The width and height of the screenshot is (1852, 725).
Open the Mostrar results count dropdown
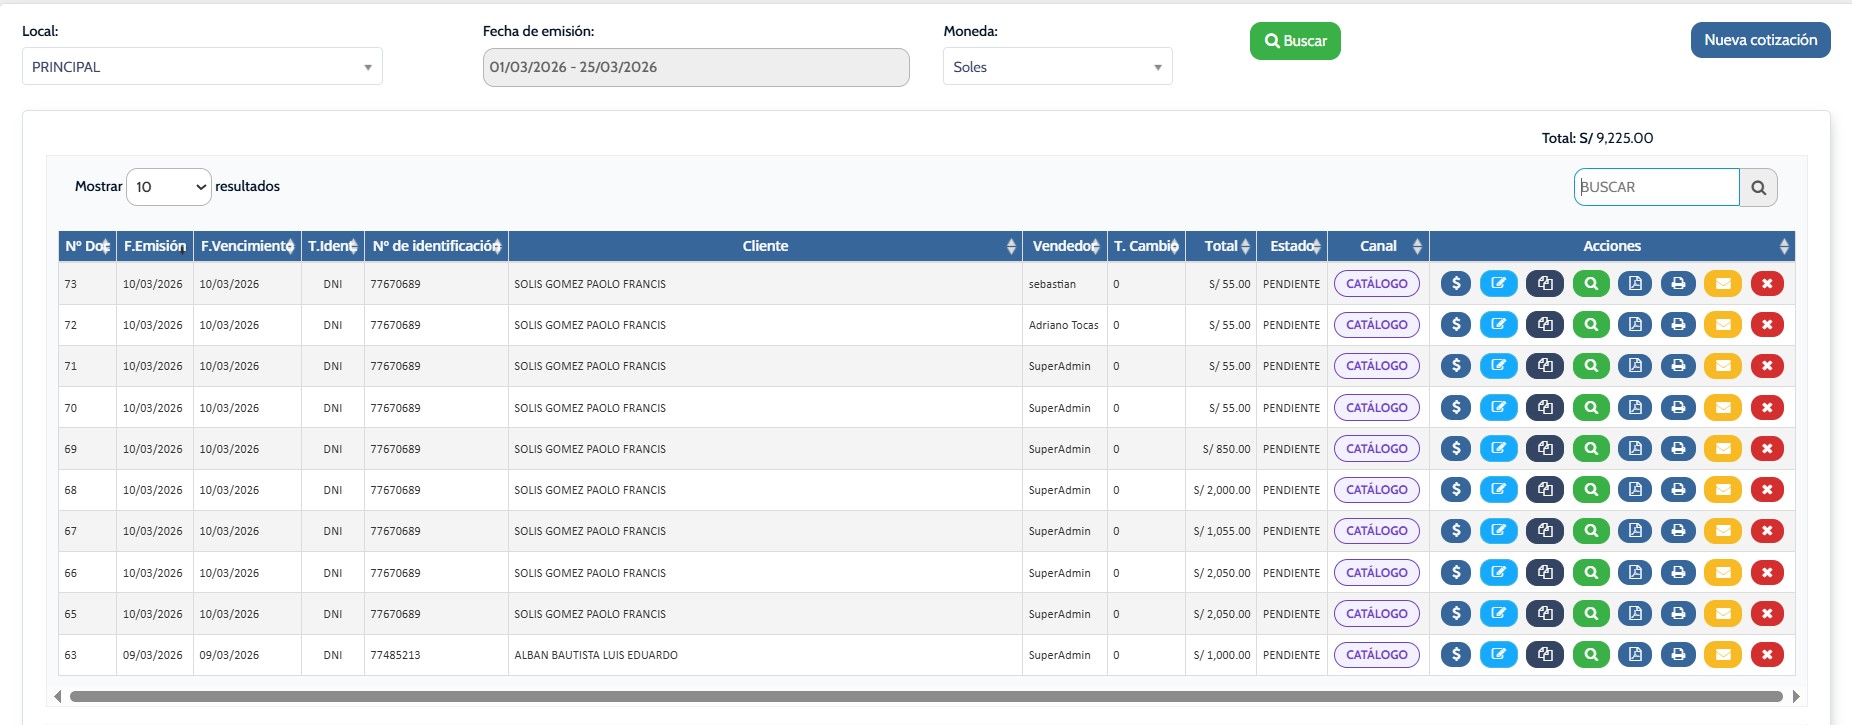169,187
